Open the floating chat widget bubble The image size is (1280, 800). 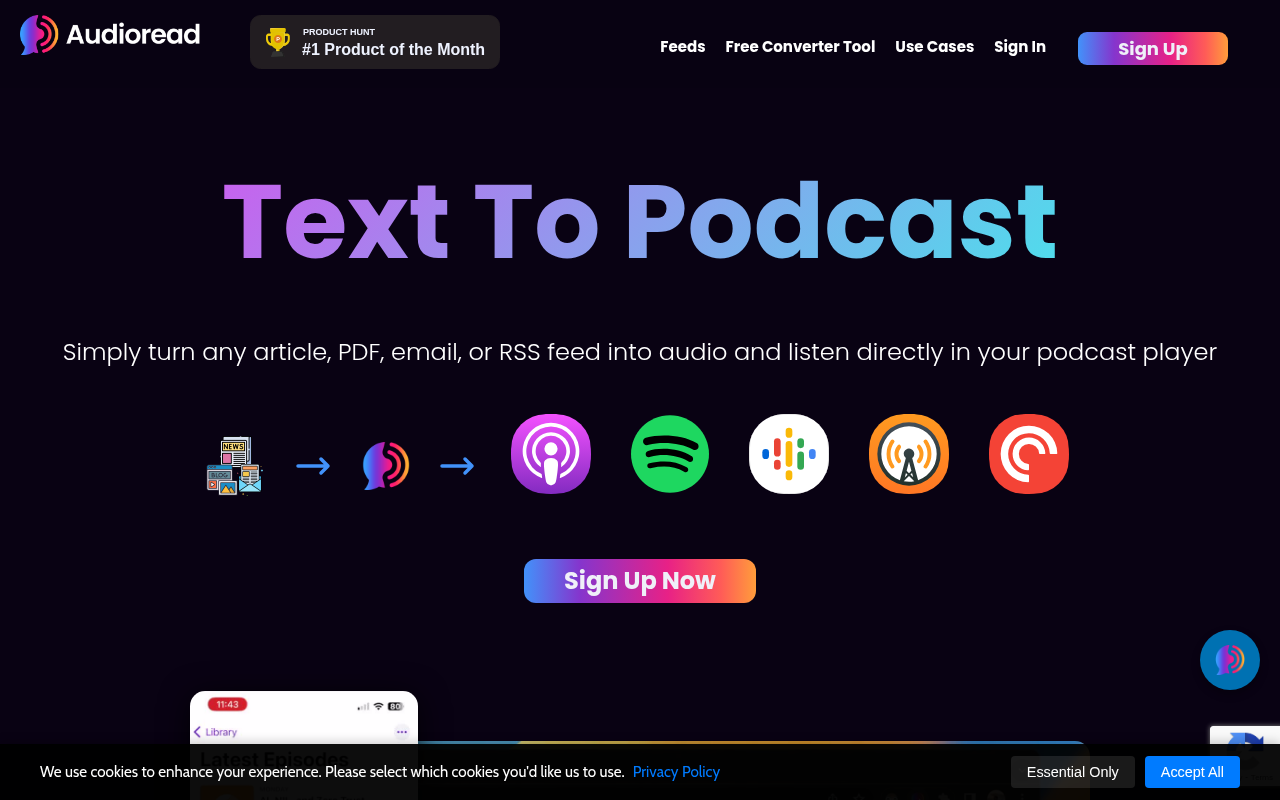pyautogui.click(x=1229, y=660)
